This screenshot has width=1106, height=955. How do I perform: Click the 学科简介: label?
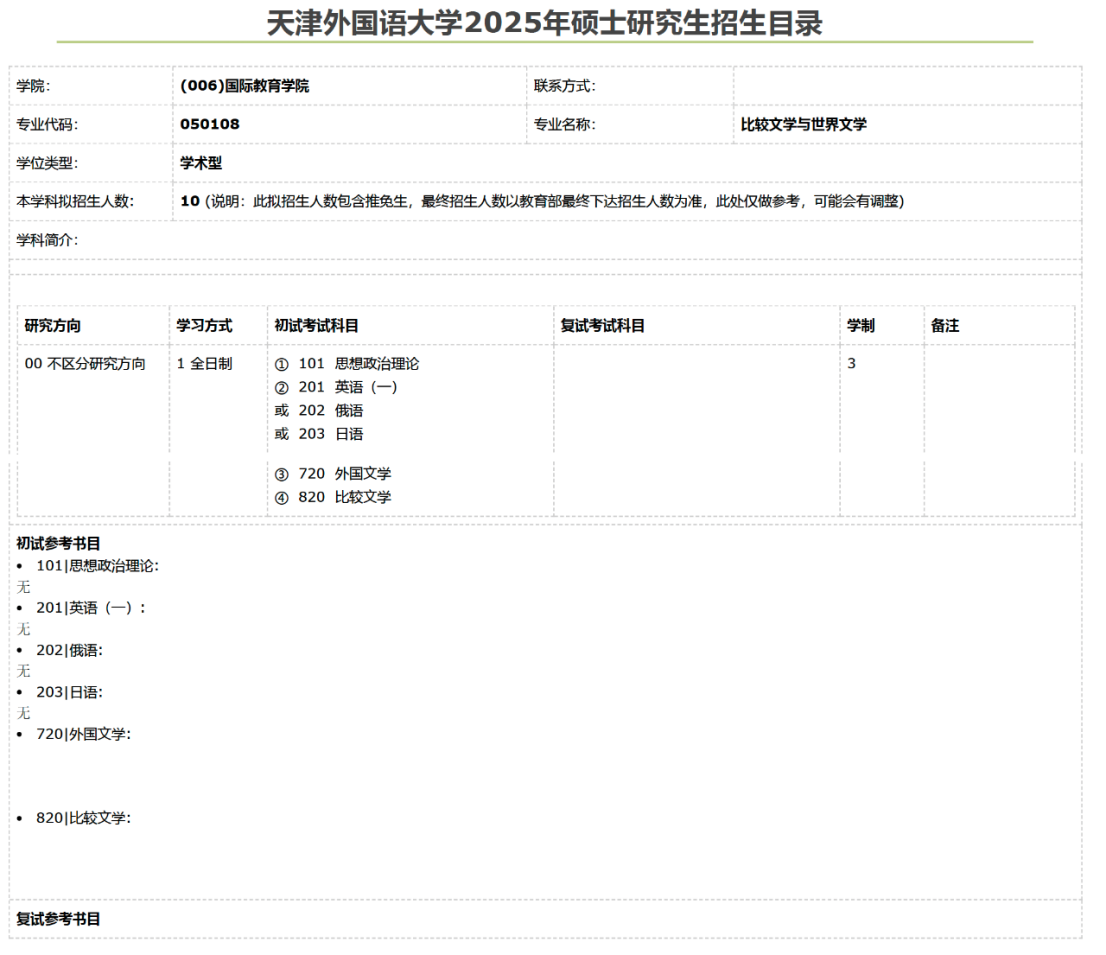[47, 240]
